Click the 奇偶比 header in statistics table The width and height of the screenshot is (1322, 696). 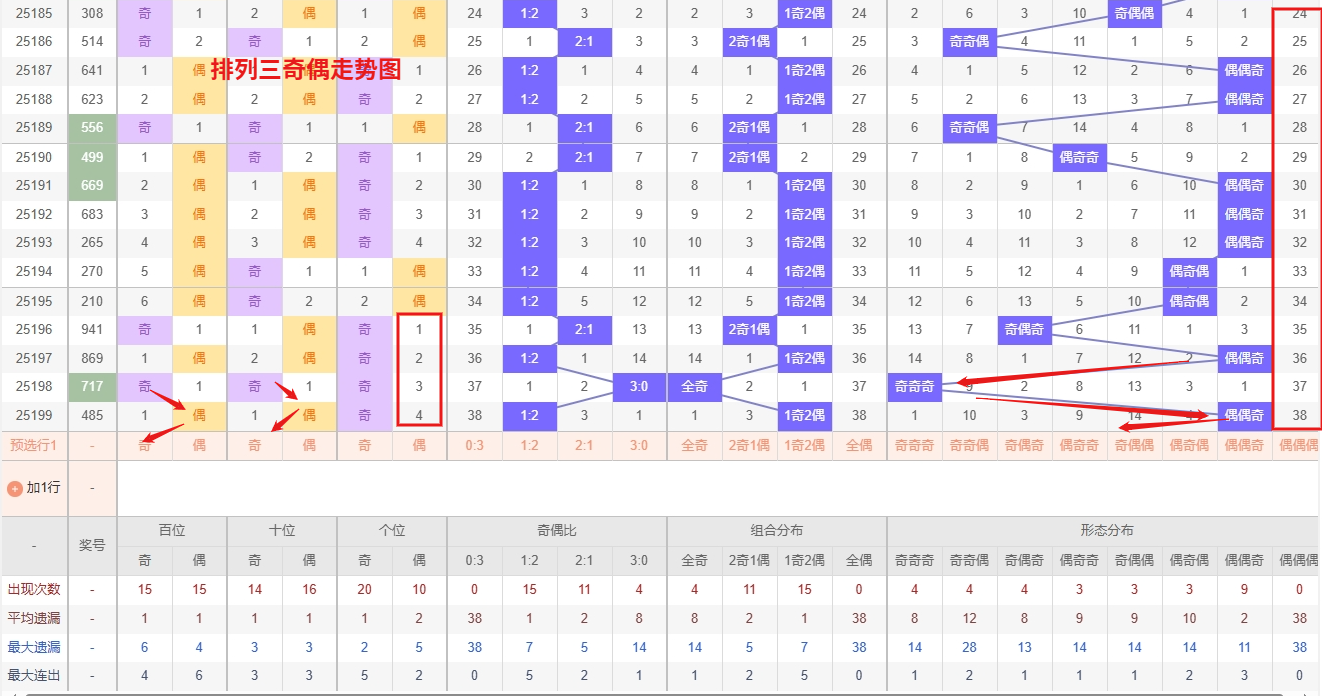coord(557,531)
